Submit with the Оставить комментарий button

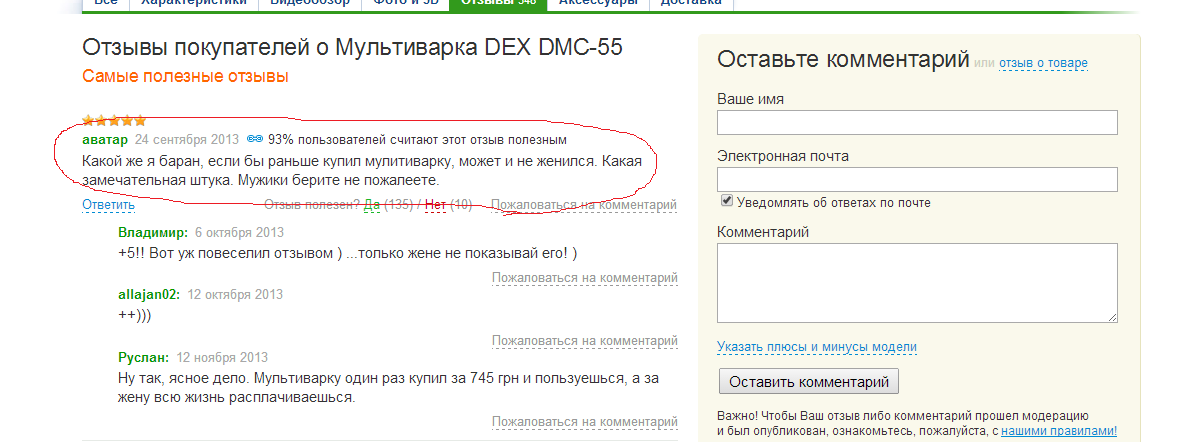(x=808, y=381)
